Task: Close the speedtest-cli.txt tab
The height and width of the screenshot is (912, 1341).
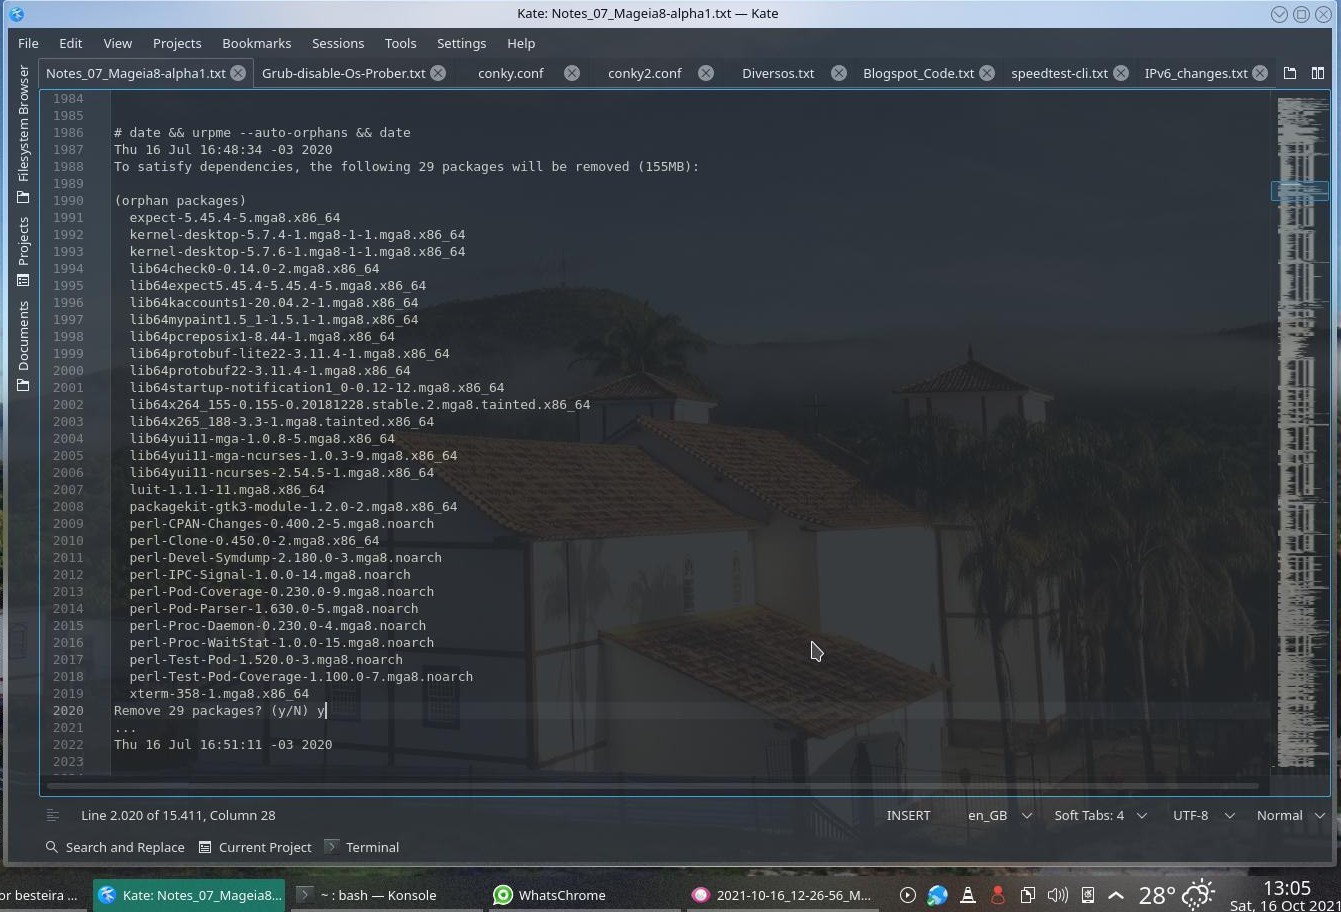Action: [1121, 73]
